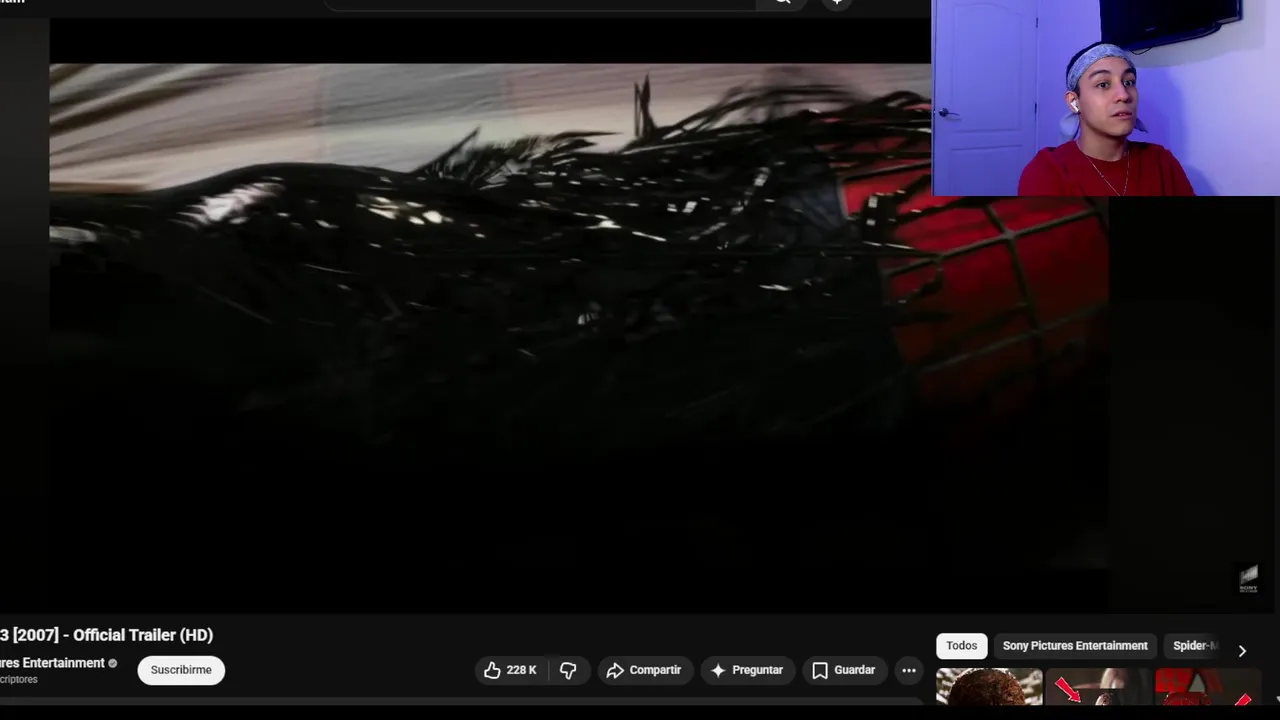Screen dimensions: 1280x720
Task: Click the Sony watermark in the video corner
Action: 1248,579
